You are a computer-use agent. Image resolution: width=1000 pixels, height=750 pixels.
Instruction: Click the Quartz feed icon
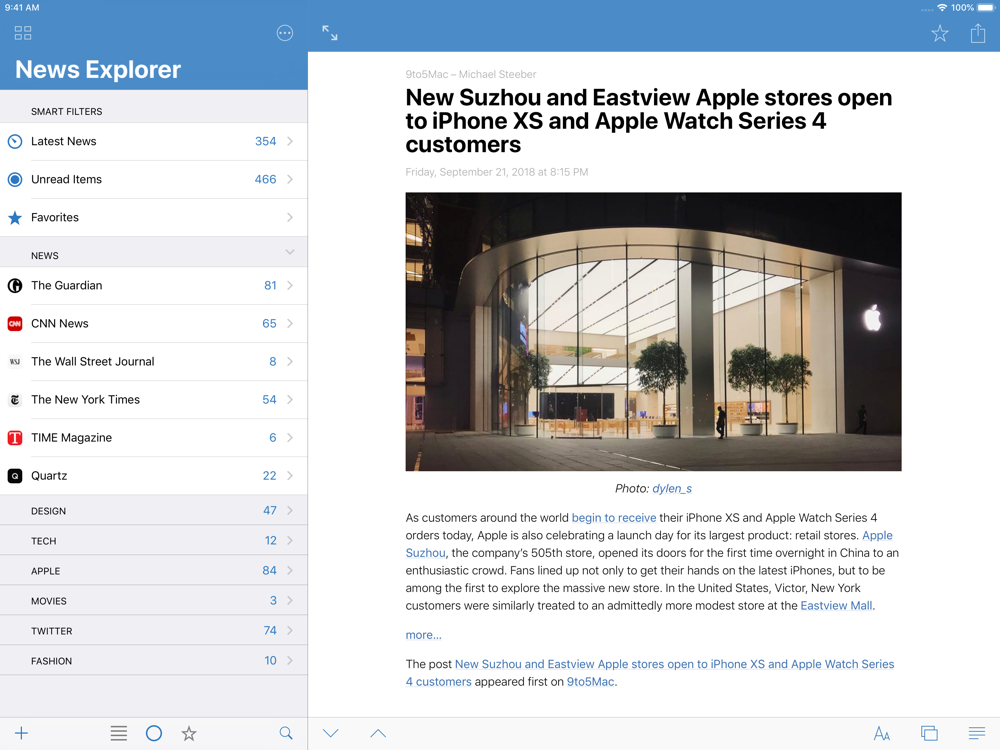15,476
